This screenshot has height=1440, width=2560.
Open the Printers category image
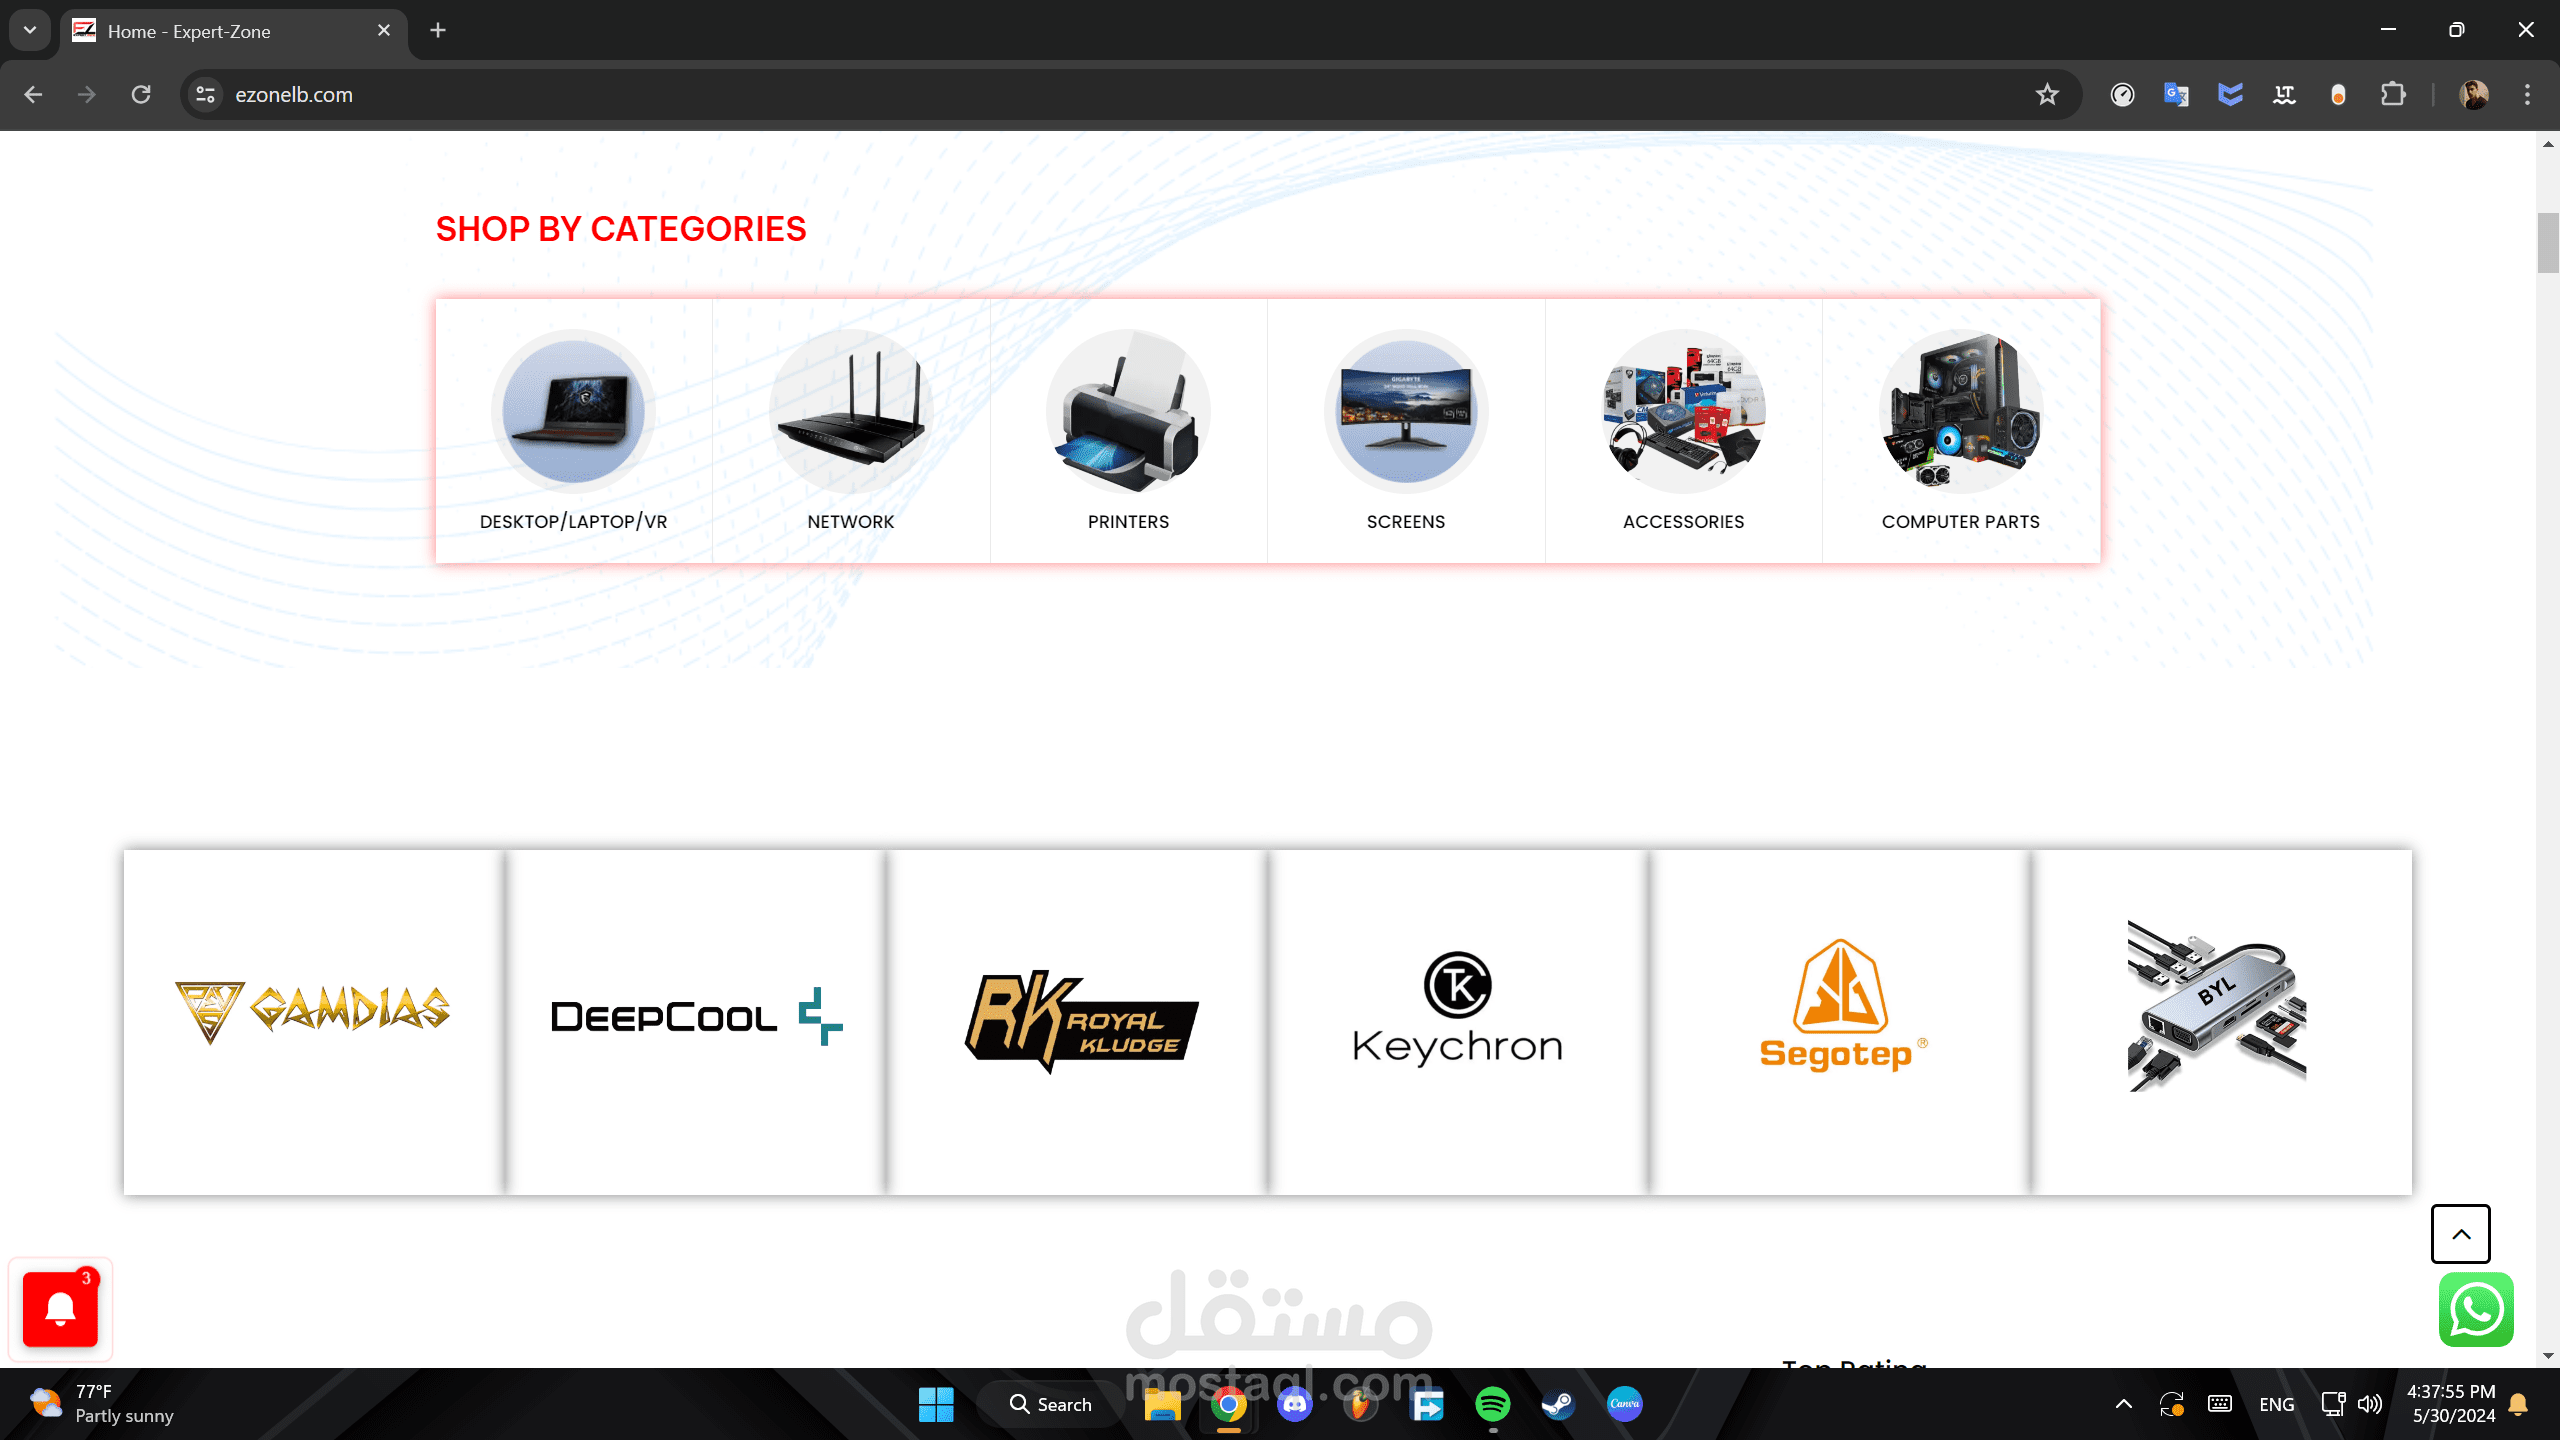1128,411
